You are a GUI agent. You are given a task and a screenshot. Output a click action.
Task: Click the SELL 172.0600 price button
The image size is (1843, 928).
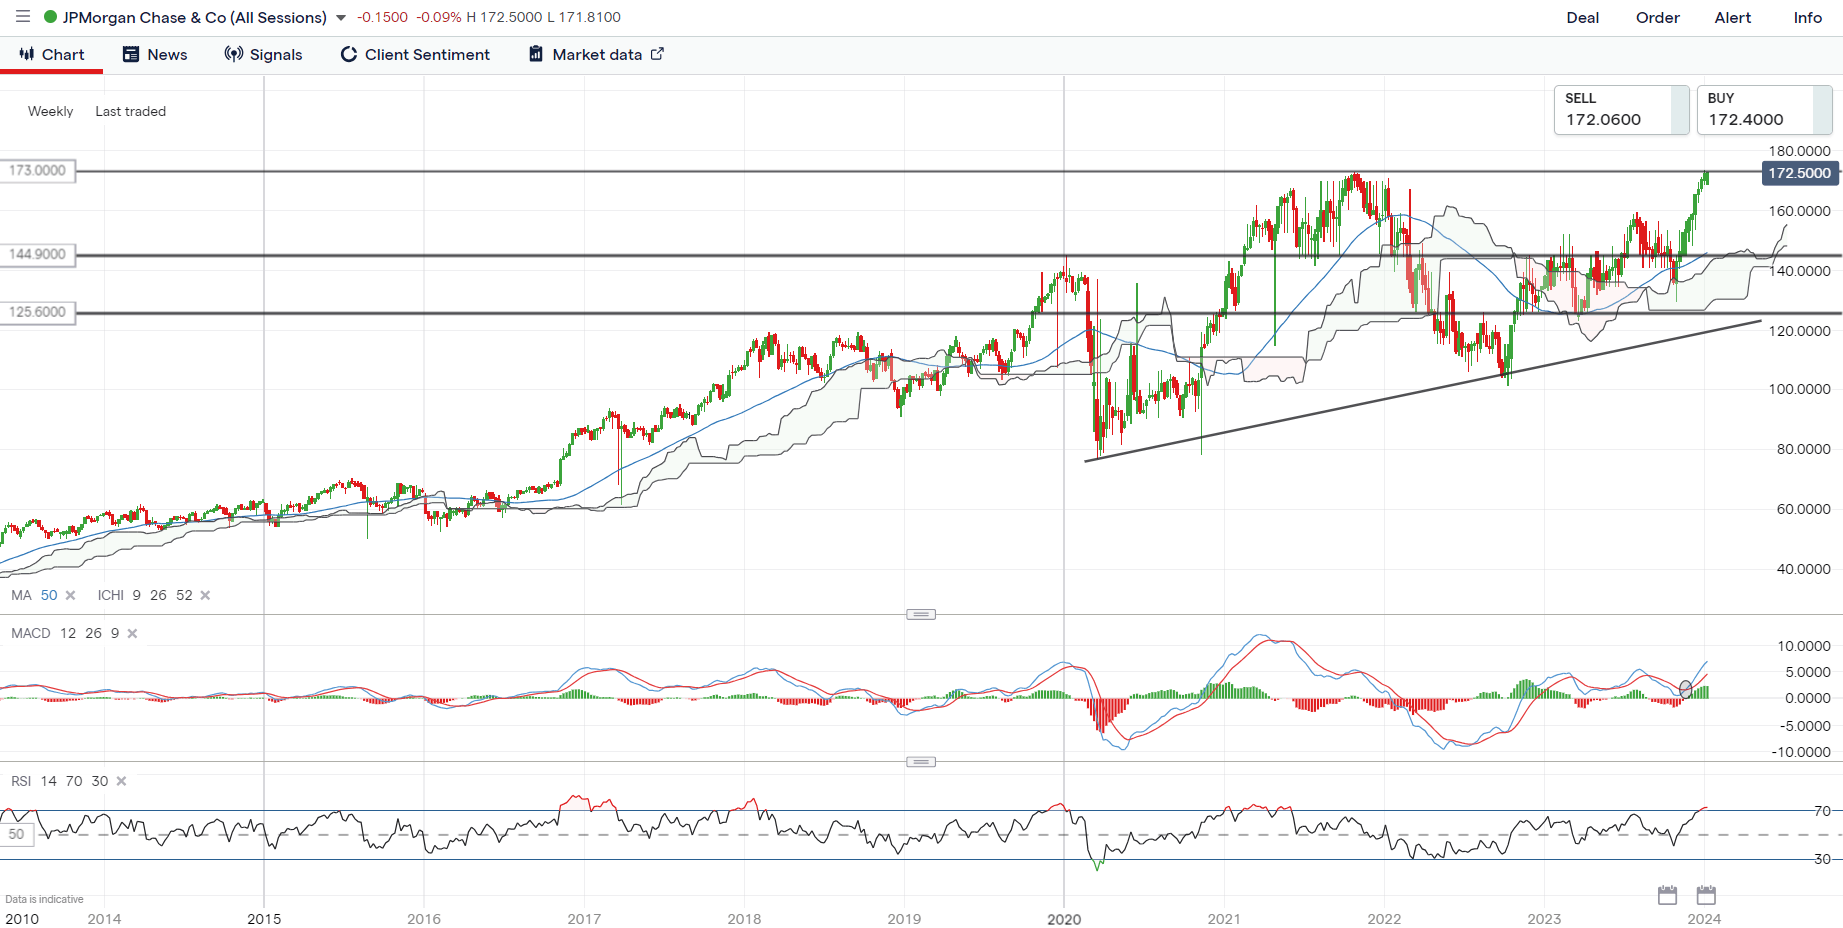[1621, 110]
